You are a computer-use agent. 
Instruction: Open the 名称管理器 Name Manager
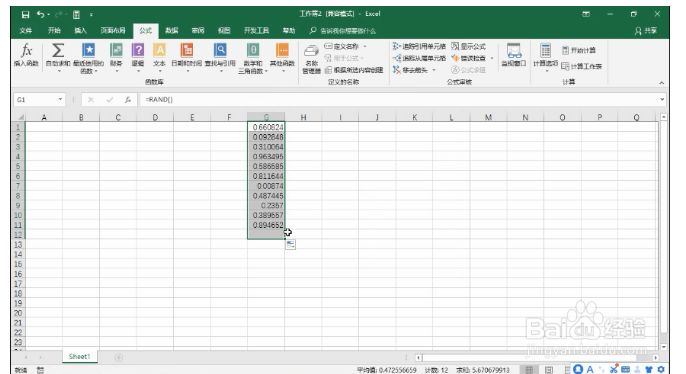(311, 59)
